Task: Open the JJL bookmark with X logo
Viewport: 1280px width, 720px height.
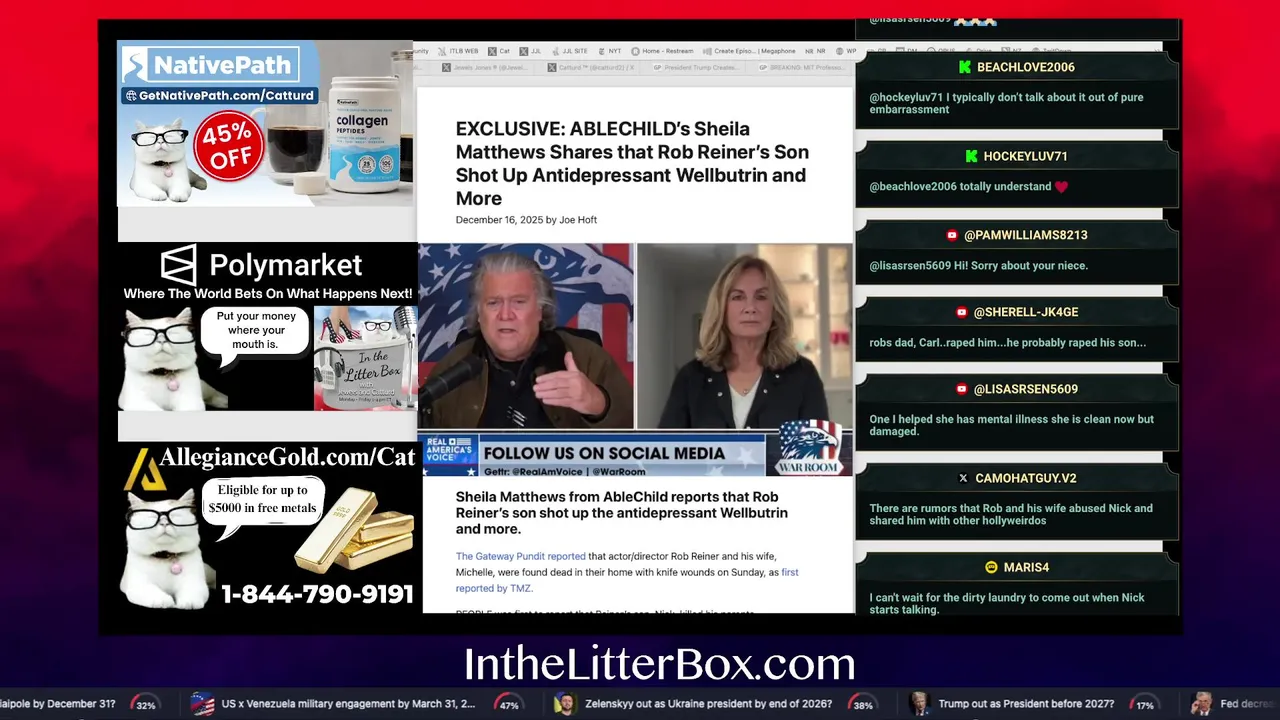Action: coord(530,51)
